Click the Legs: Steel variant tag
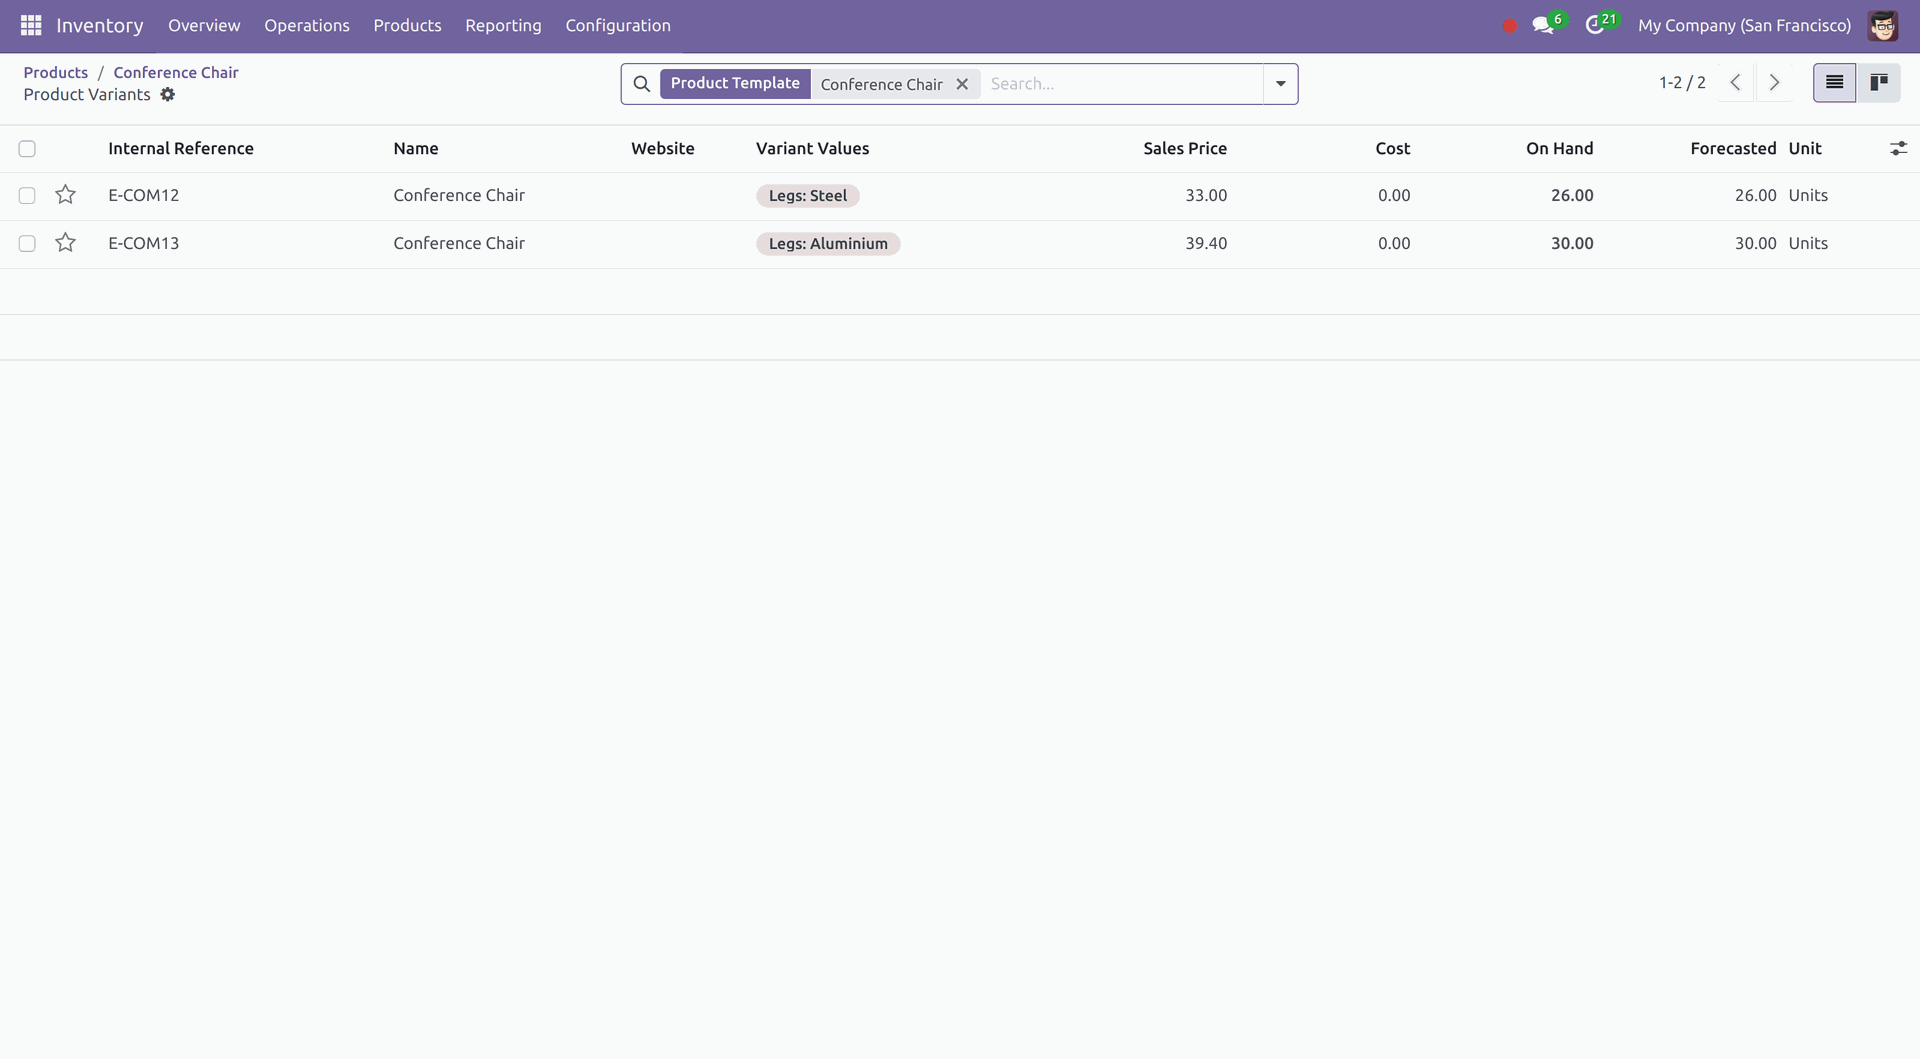The width and height of the screenshot is (1920, 1059). pyautogui.click(x=808, y=196)
